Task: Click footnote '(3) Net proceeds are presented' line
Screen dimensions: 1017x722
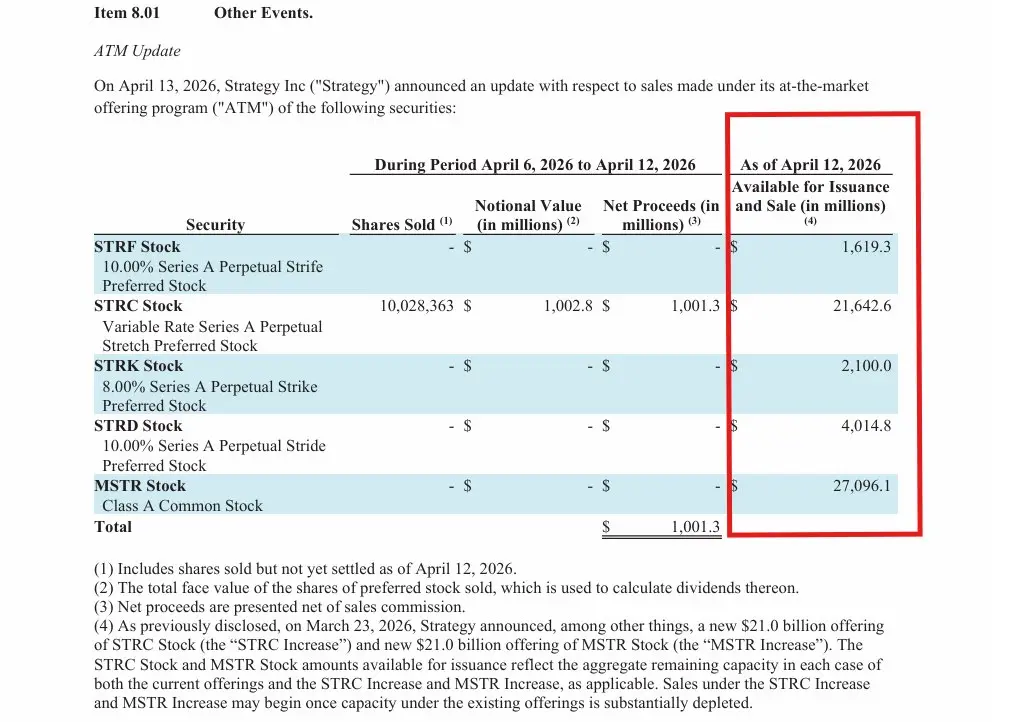Action: [x=280, y=607]
